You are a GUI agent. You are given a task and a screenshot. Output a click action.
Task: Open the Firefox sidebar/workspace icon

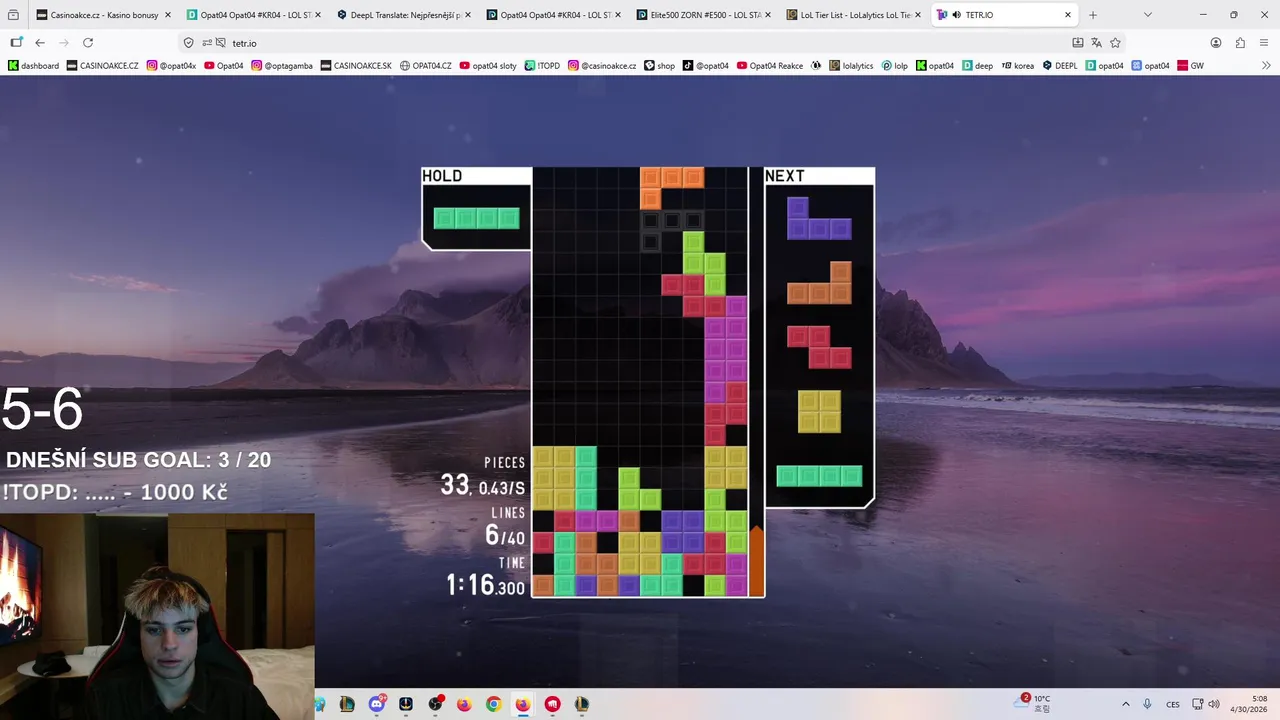(16, 43)
